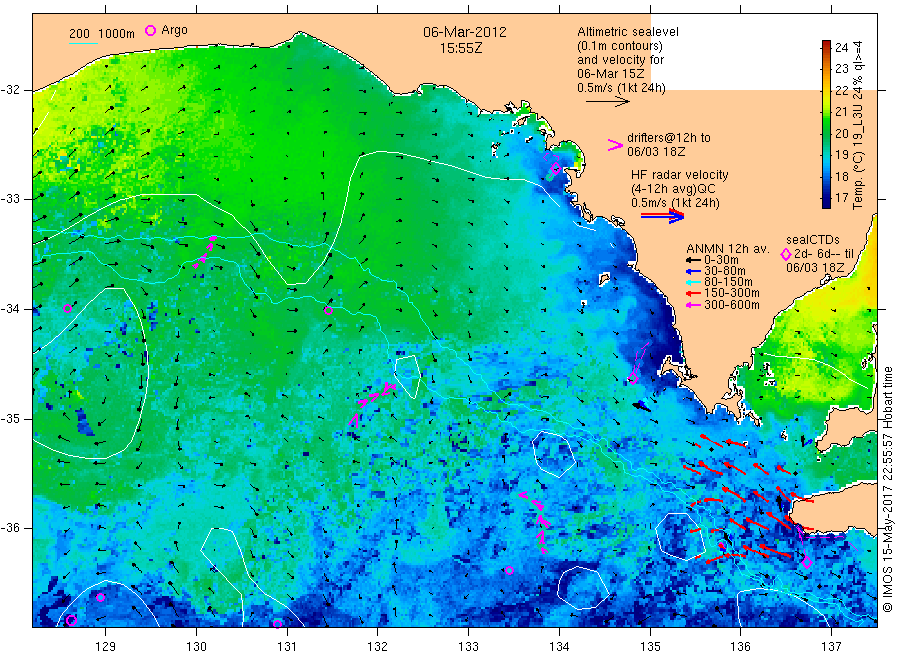Click the '15:55Z' time label
Viewport: 900px width, 660px height.
coord(461,48)
